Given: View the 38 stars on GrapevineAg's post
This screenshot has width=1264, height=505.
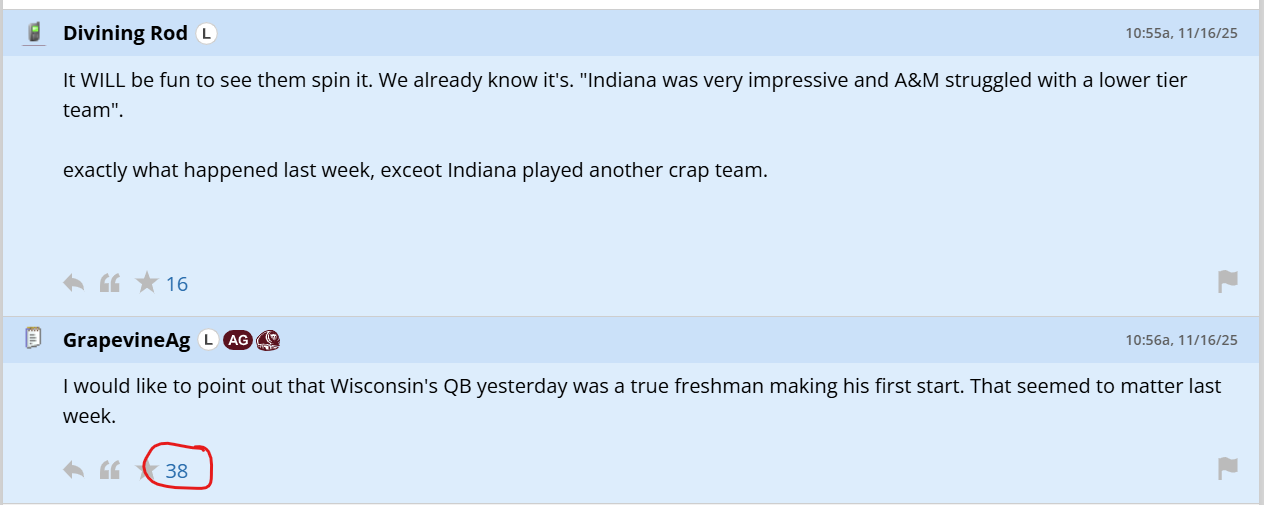Looking at the screenshot, I should [x=177, y=471].
